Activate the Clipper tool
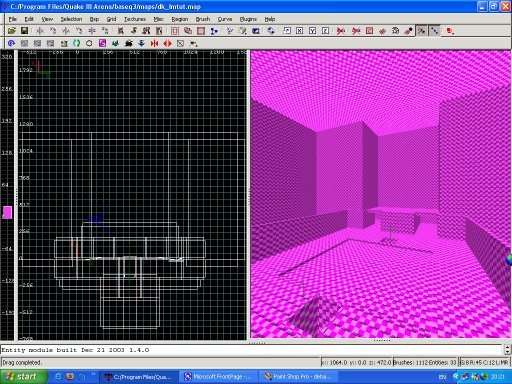 [214, 31]
